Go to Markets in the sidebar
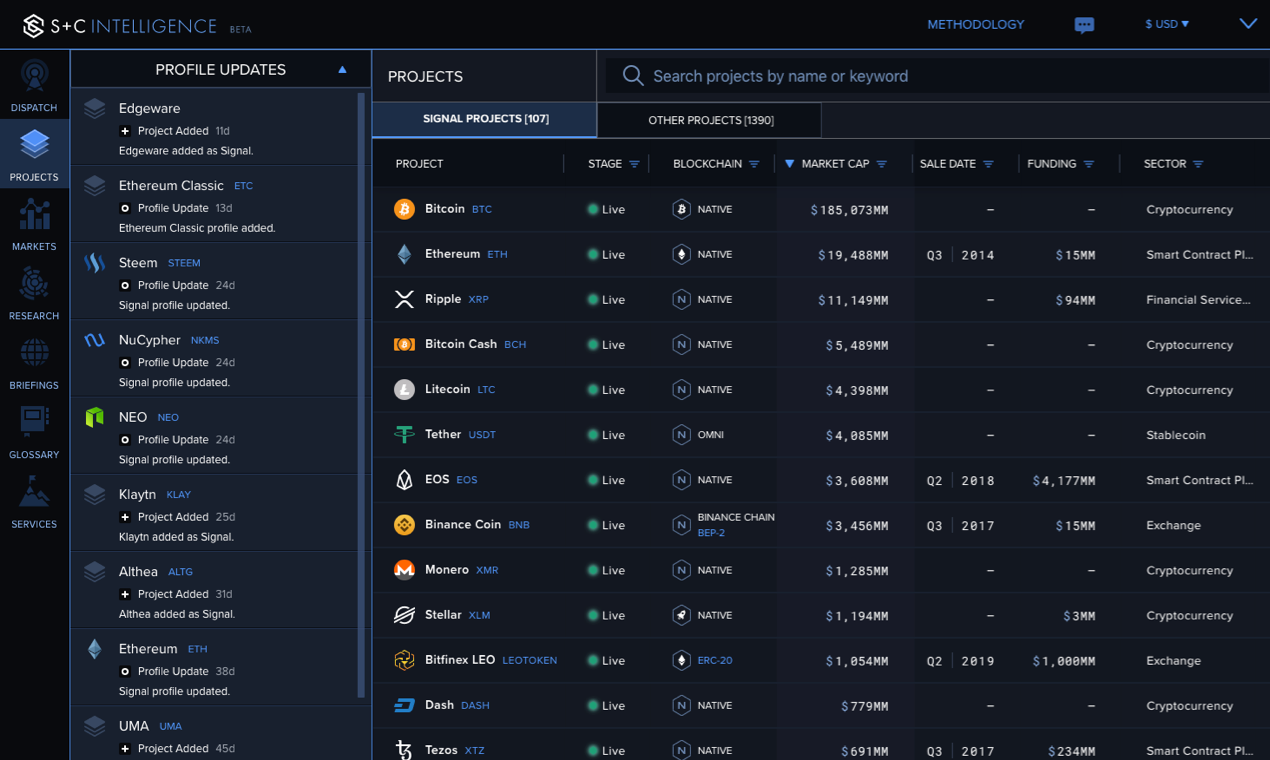This screenshot has height=760, width=1270. (34, 224)
